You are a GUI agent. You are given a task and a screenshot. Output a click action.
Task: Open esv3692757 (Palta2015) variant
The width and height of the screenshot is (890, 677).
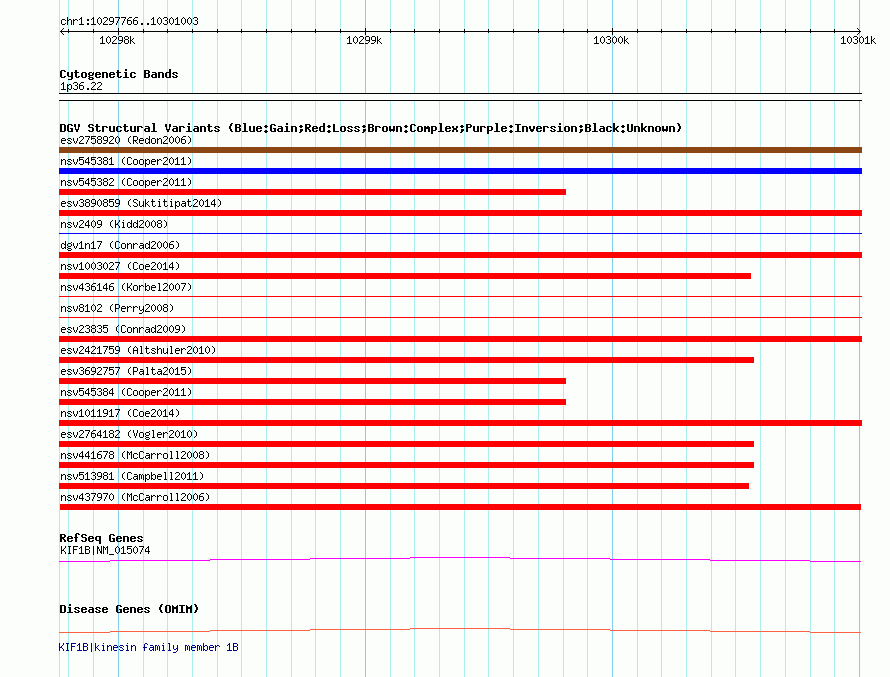tap(126, 371)
